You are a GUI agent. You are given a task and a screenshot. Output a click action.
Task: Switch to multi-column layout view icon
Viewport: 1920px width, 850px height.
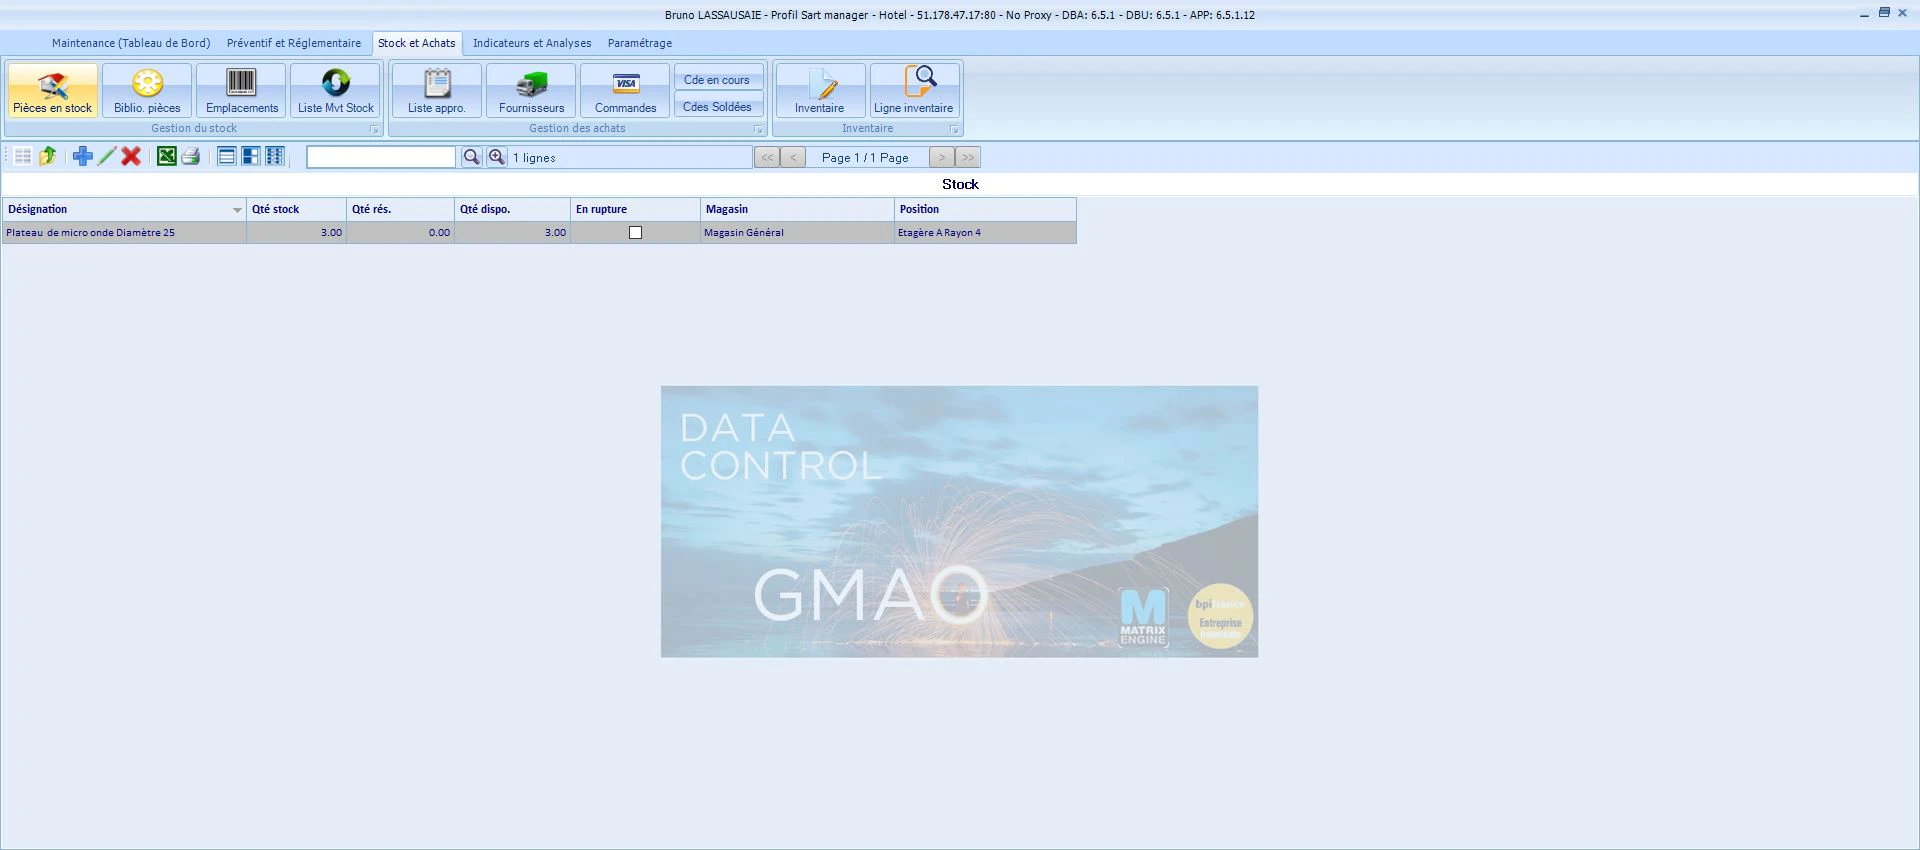coord(275,156)
